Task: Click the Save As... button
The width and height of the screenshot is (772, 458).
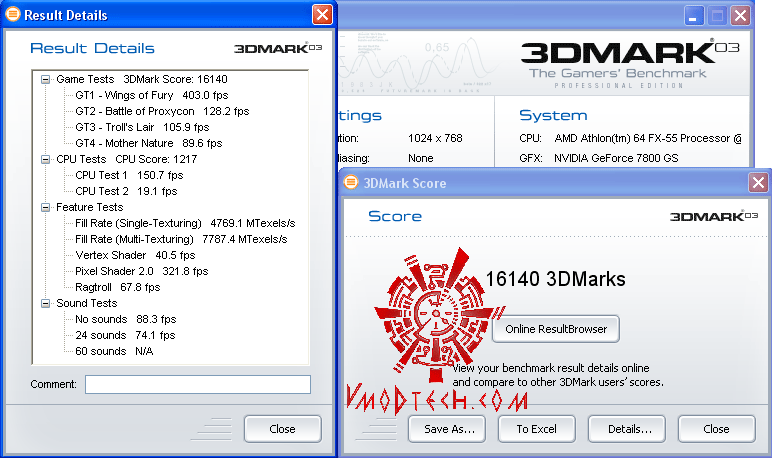Action: (x=447, y=429)
